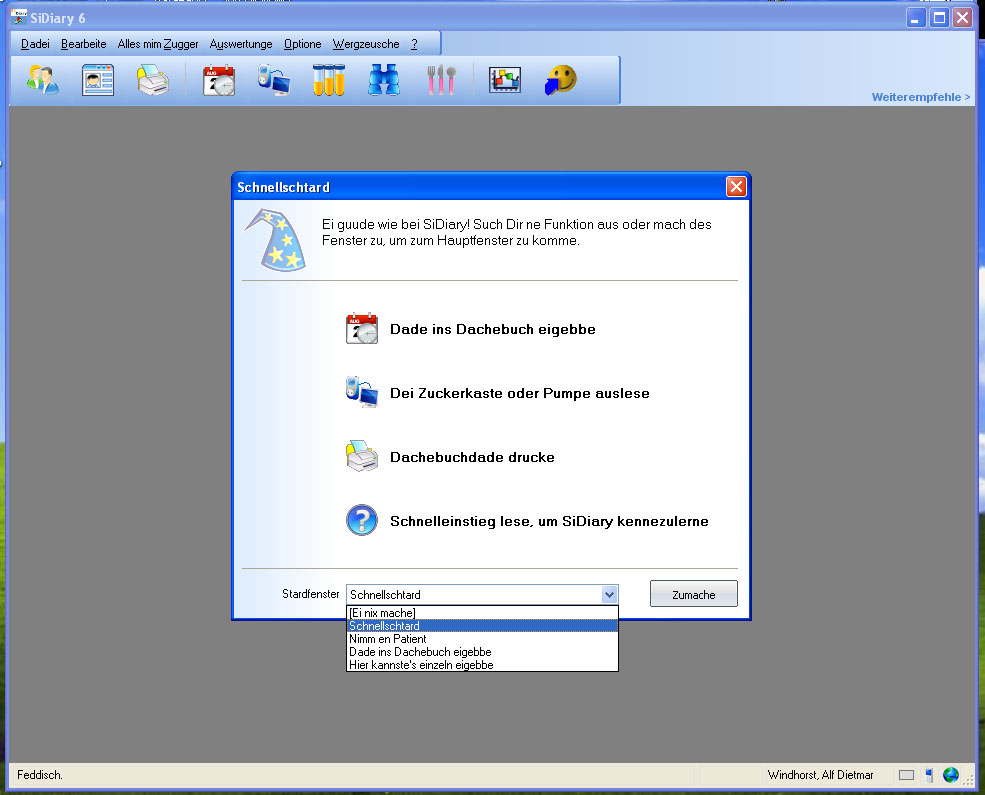
Task: Minimize the SiDiary 6 window
Action: [916, 18]
